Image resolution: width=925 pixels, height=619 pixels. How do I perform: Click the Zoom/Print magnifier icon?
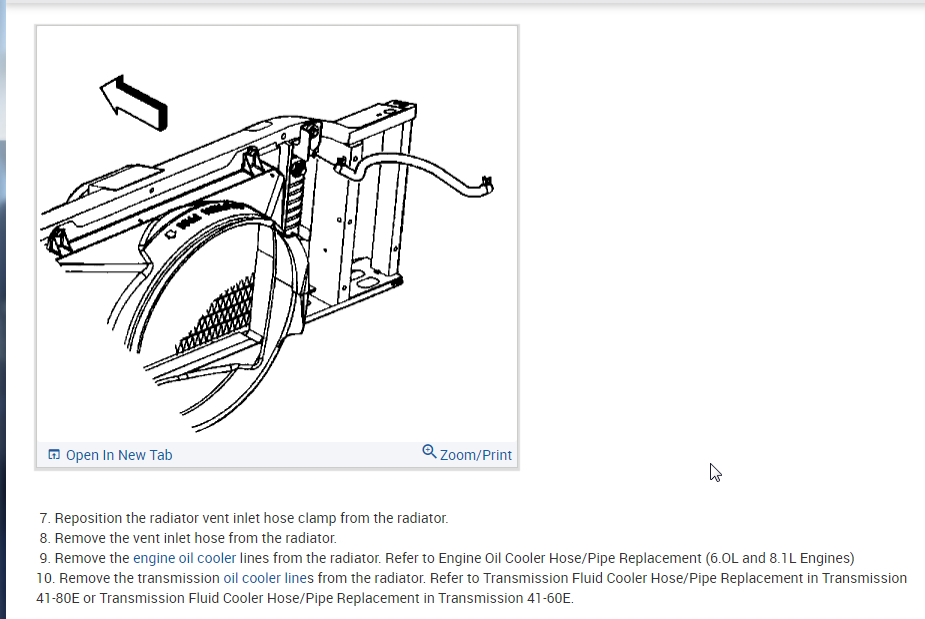tap(429, 452)
